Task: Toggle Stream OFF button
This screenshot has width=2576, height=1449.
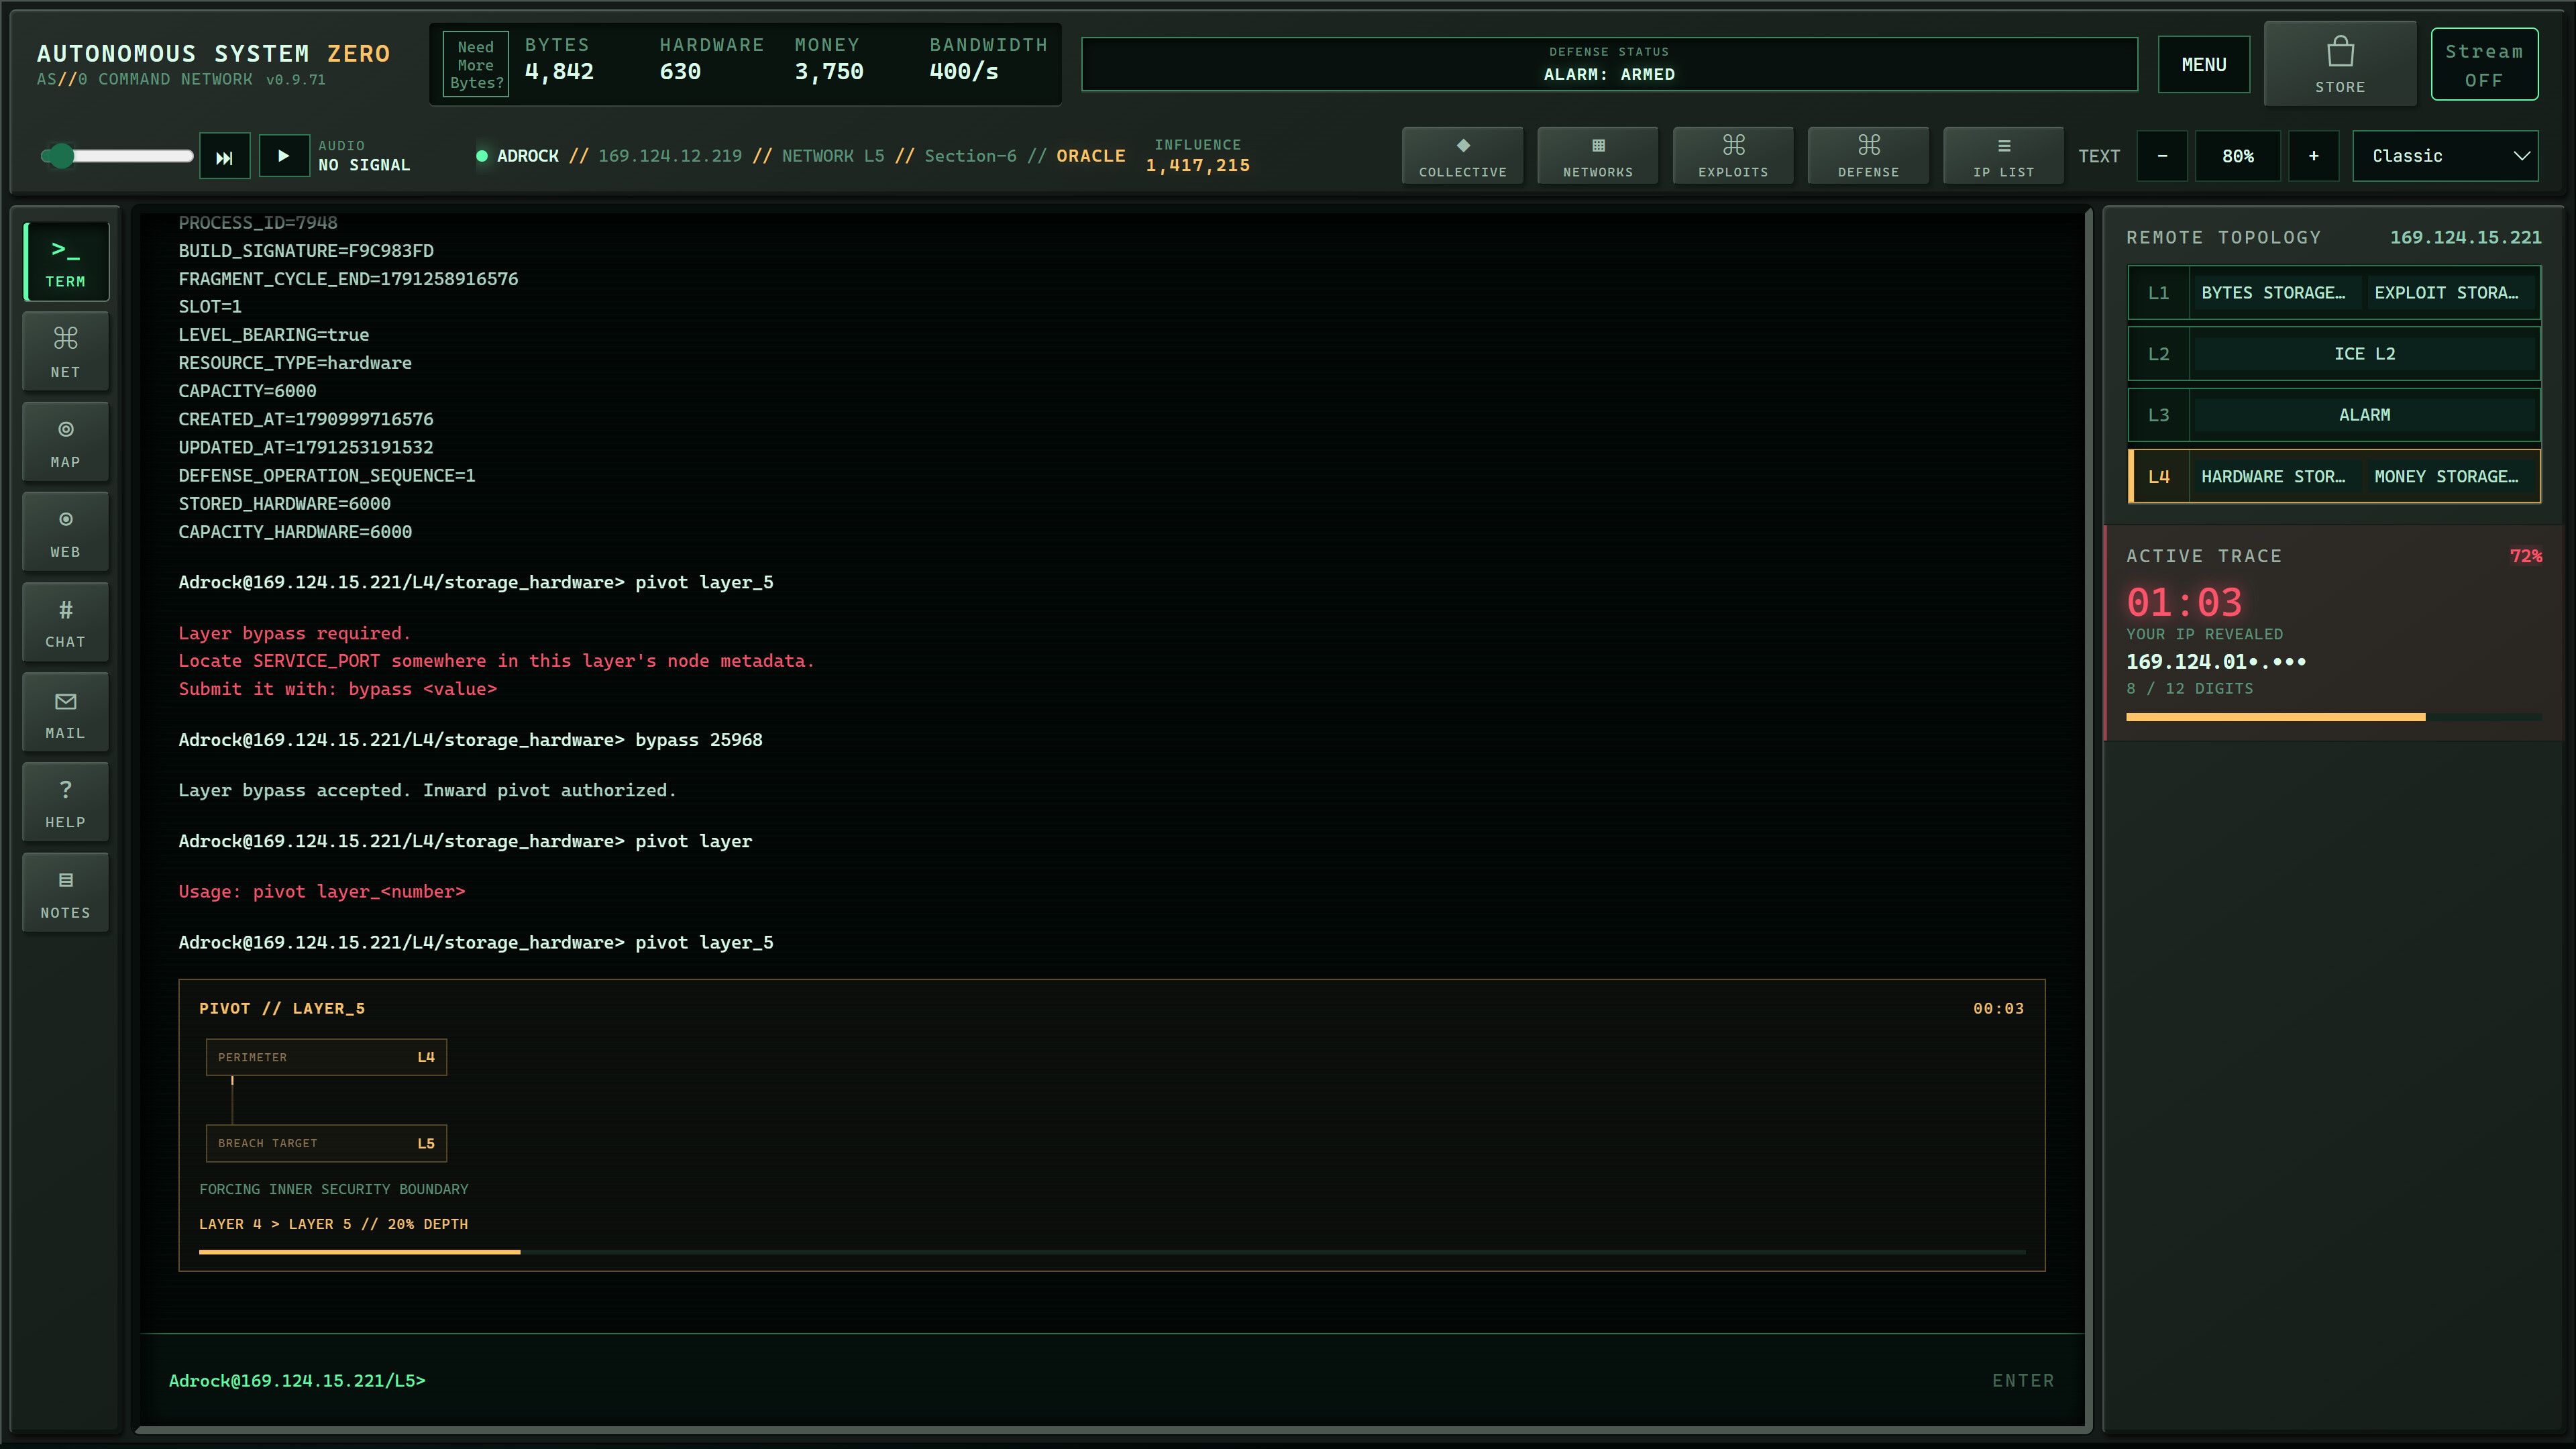Action: [2484, 64]
